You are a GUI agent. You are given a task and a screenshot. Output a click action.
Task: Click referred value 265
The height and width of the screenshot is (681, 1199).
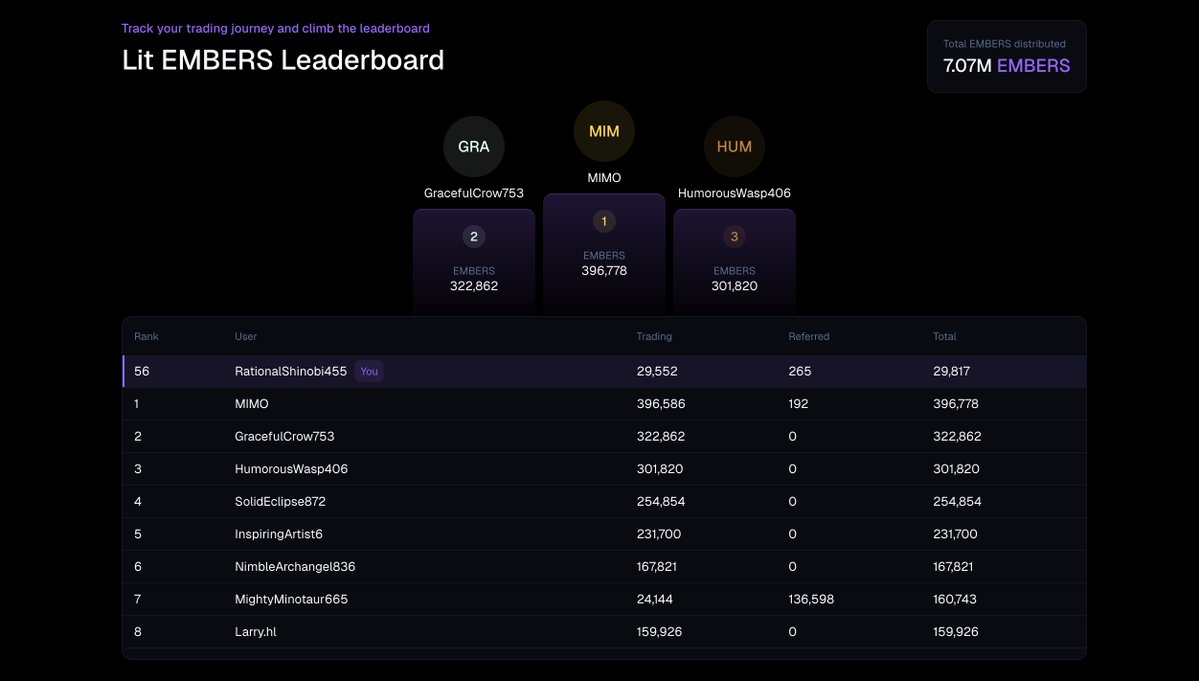click(800, 371)
